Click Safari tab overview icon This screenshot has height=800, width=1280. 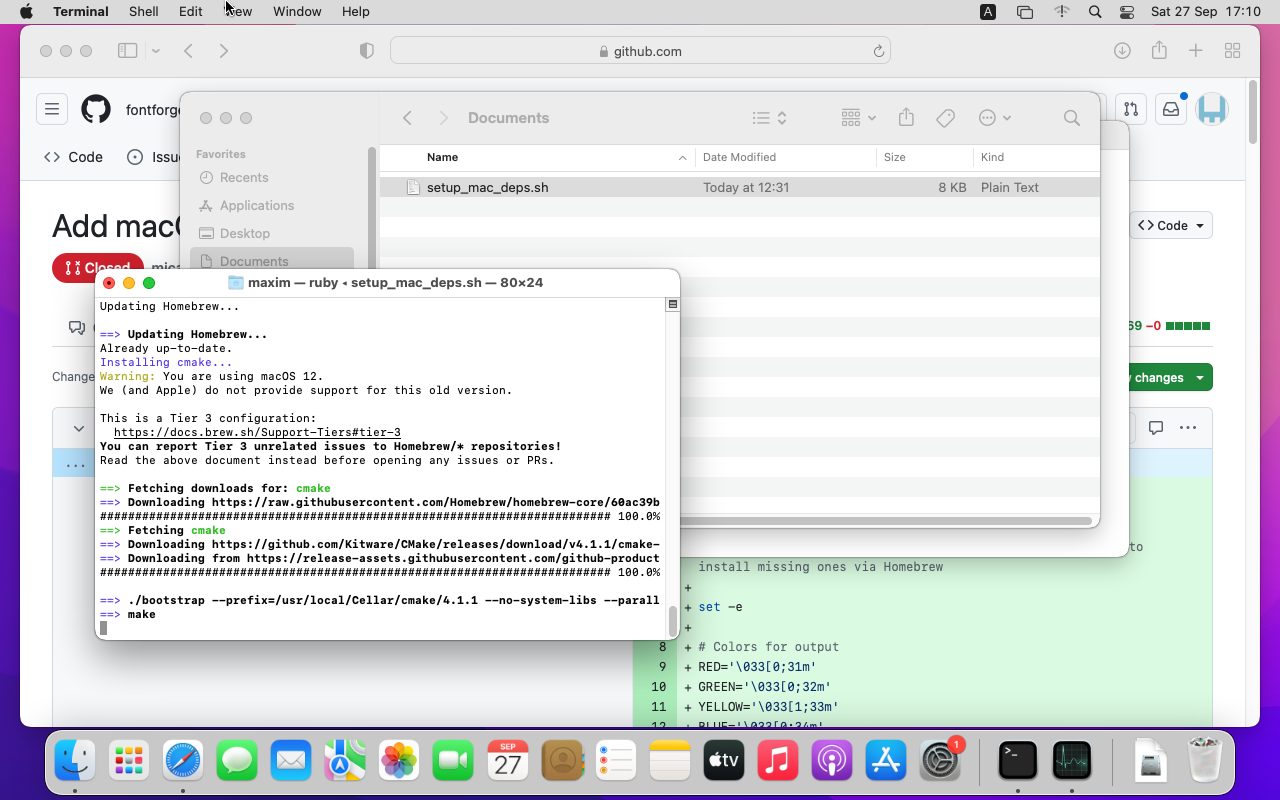click(x=1233, y=51)
